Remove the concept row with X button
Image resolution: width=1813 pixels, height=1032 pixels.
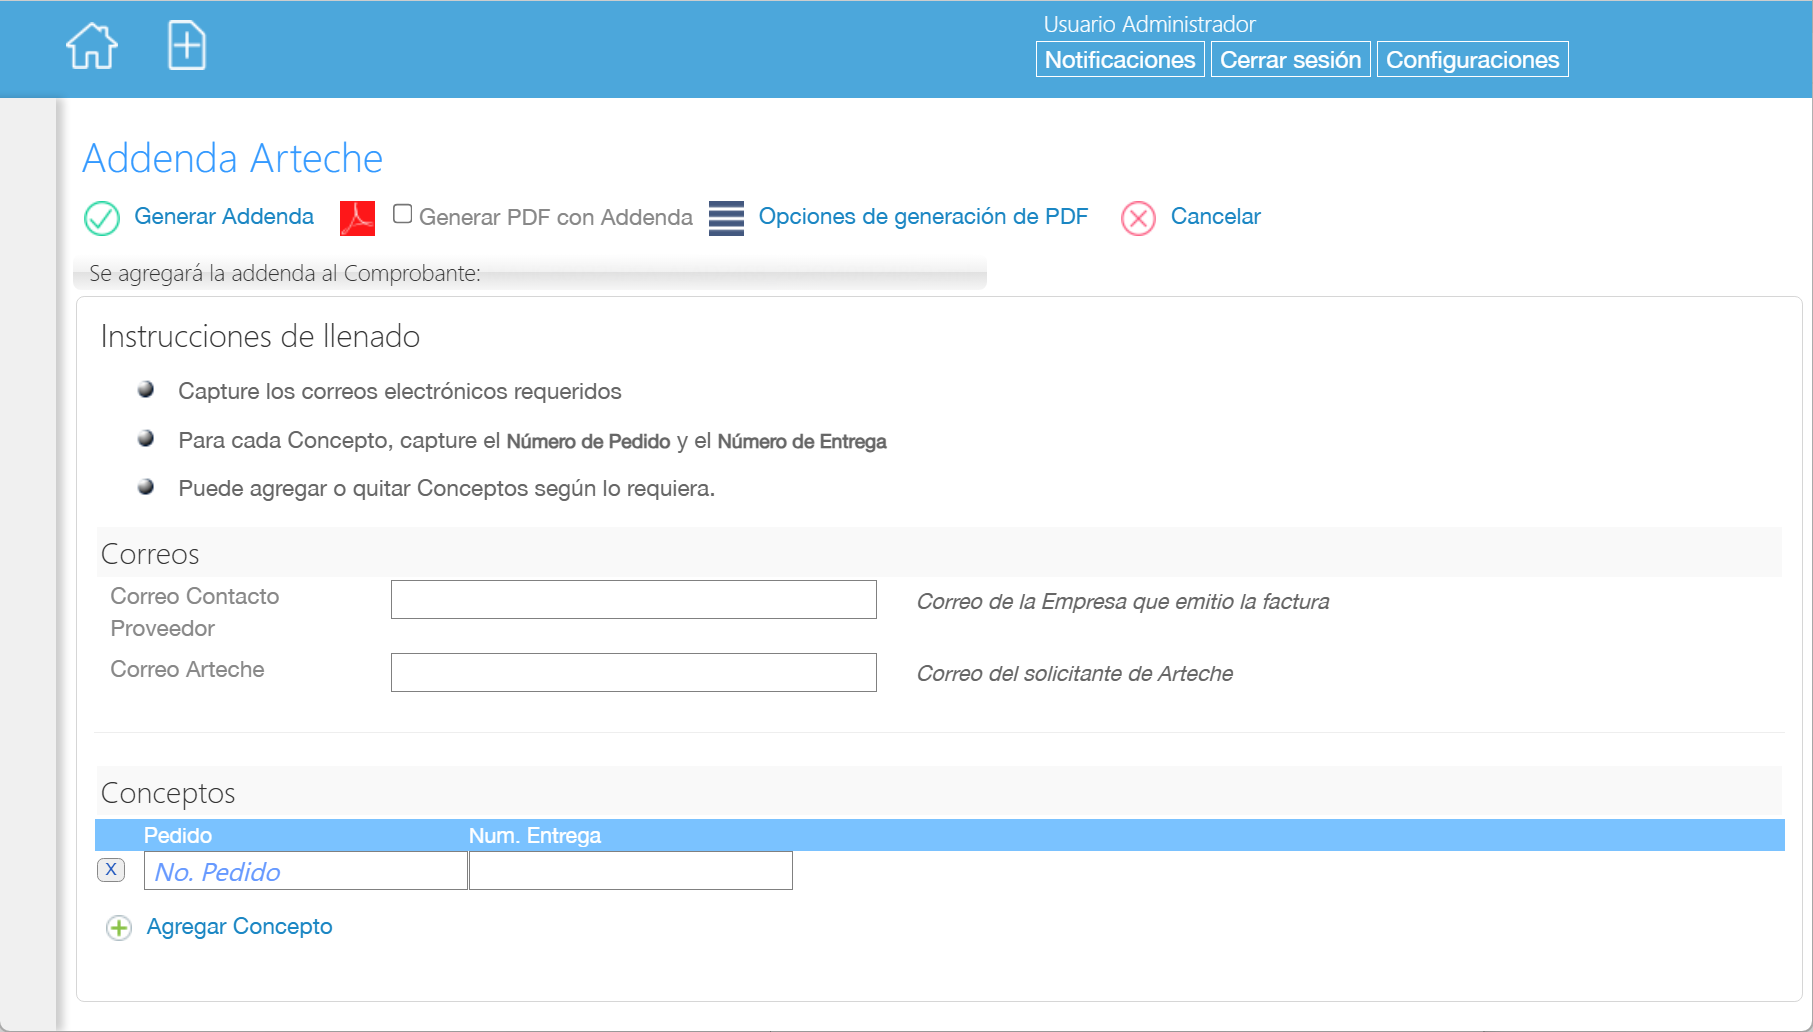point(111,870)
